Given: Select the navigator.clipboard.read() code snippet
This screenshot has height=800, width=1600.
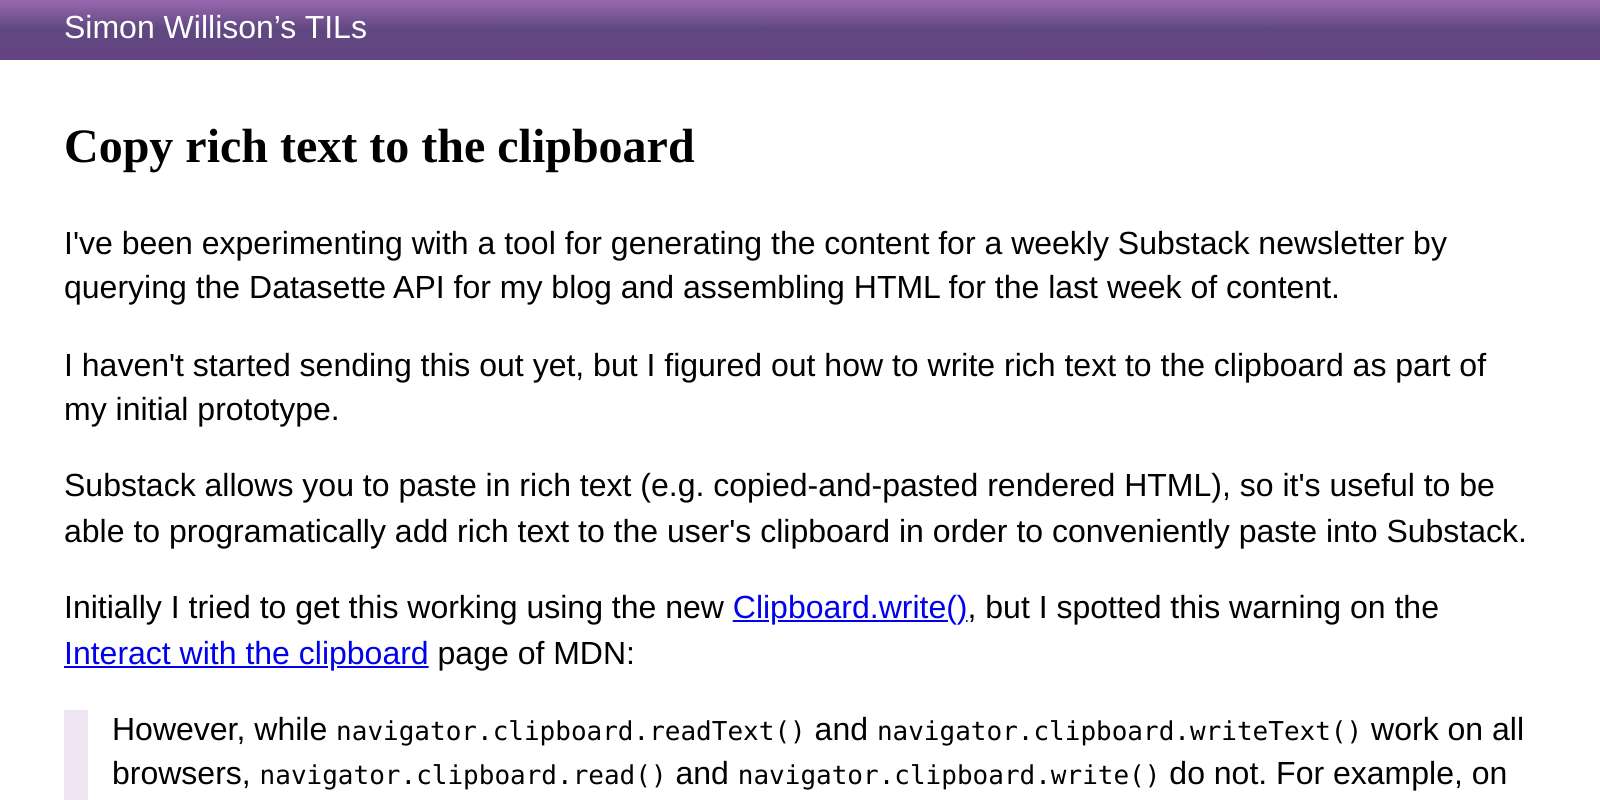Looking at the screenshot, I should [463, 774].
